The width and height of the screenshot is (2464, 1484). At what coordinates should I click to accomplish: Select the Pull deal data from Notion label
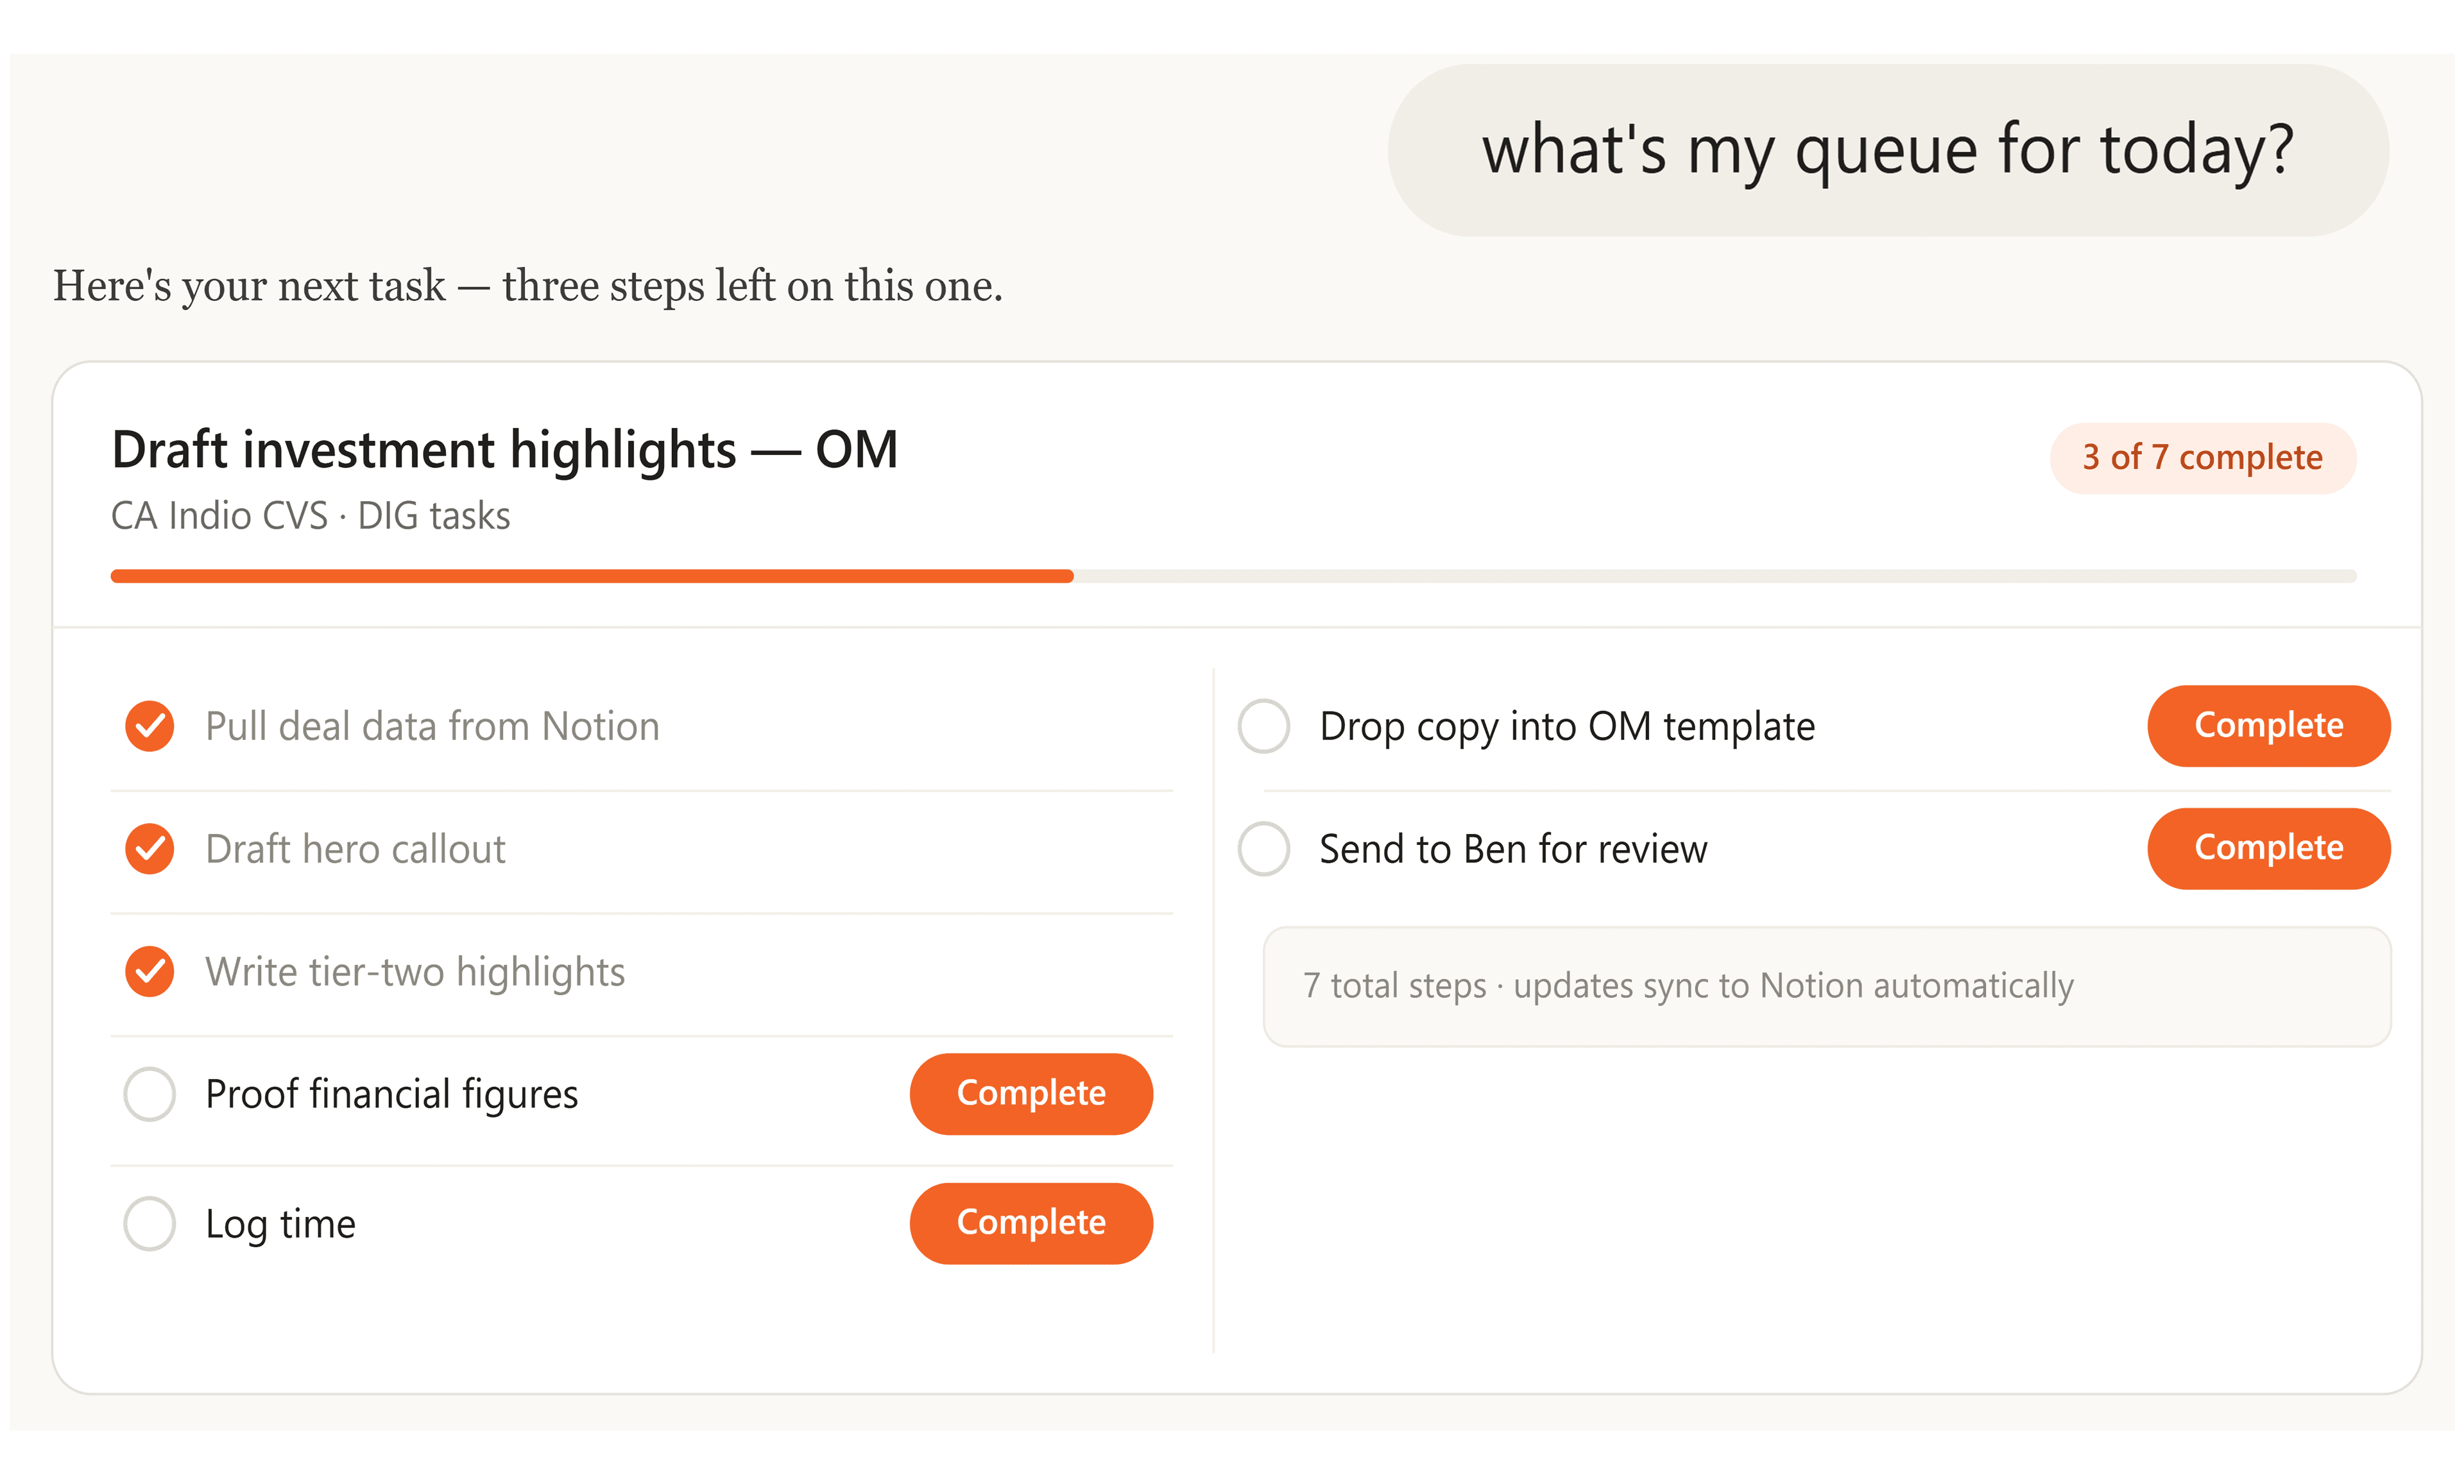(433, 726)
